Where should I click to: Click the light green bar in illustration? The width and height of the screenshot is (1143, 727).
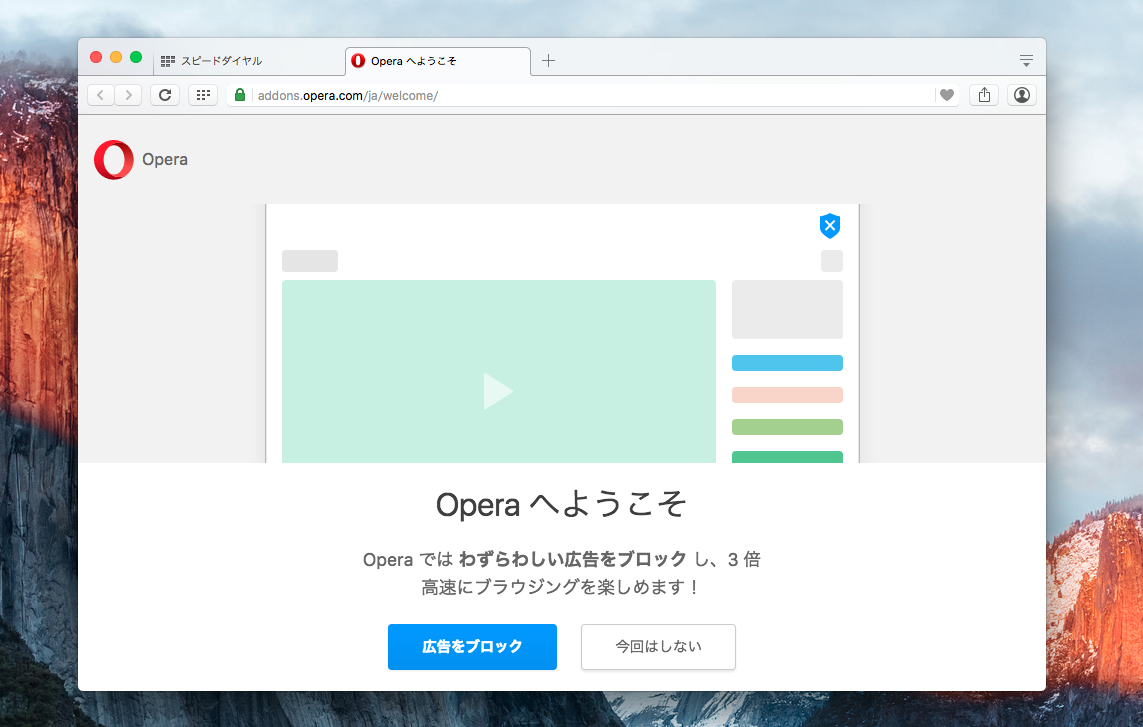click(x=787, y=427)
